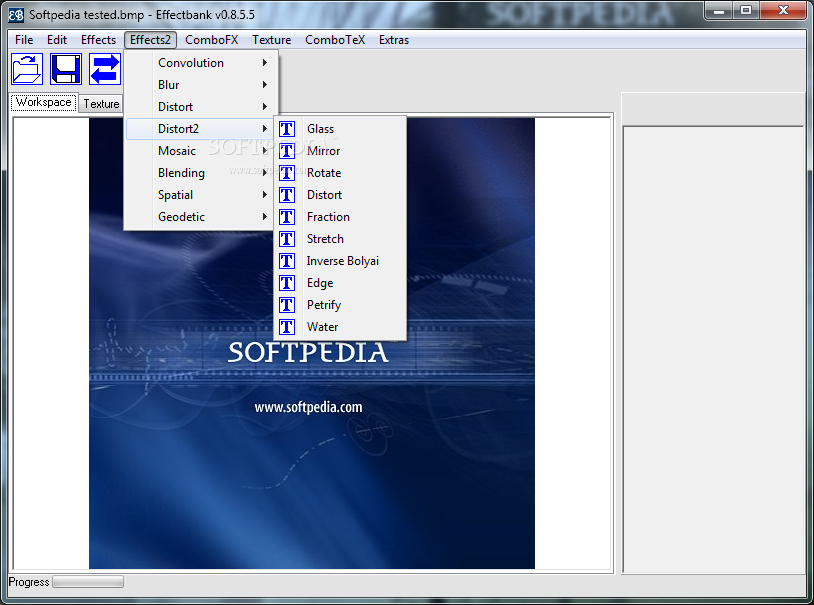Click the save floppy disk toolbar icon
The width and height of the screenshot is (814, 605).
[x=66, y=69]
